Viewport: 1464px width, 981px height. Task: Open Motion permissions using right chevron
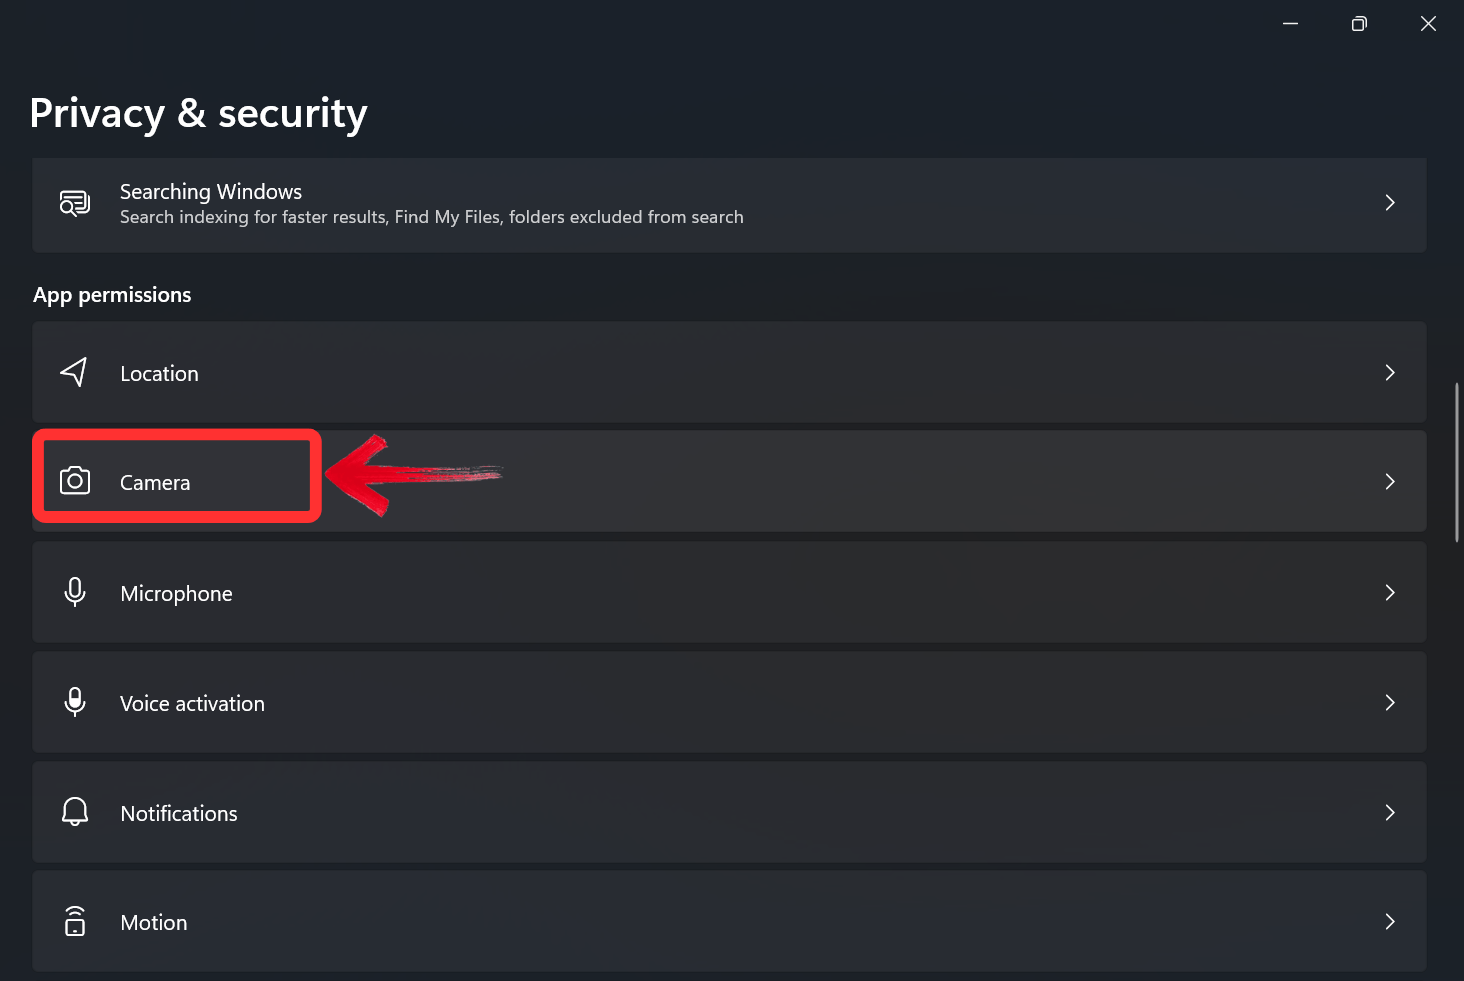(1390, 922)
